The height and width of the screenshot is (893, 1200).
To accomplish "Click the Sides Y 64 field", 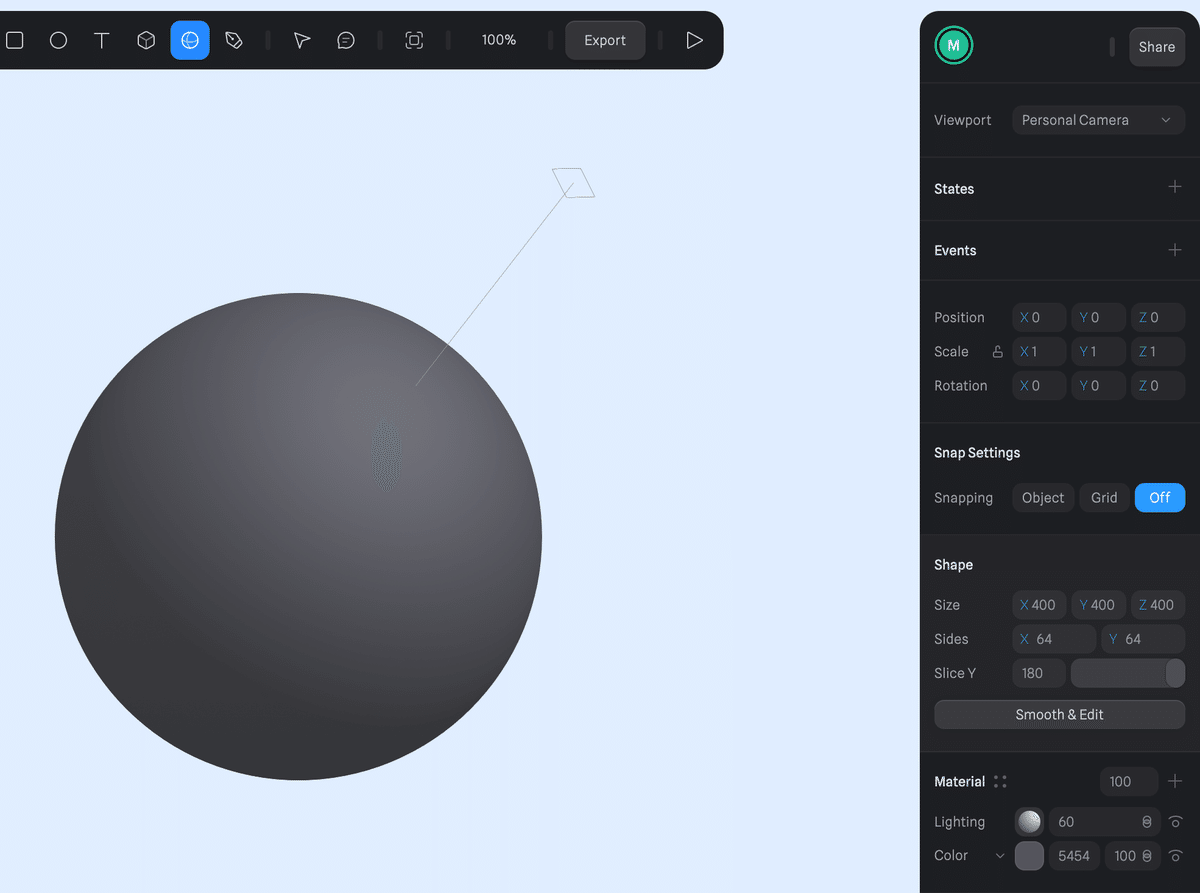I will coord(1143,639).
